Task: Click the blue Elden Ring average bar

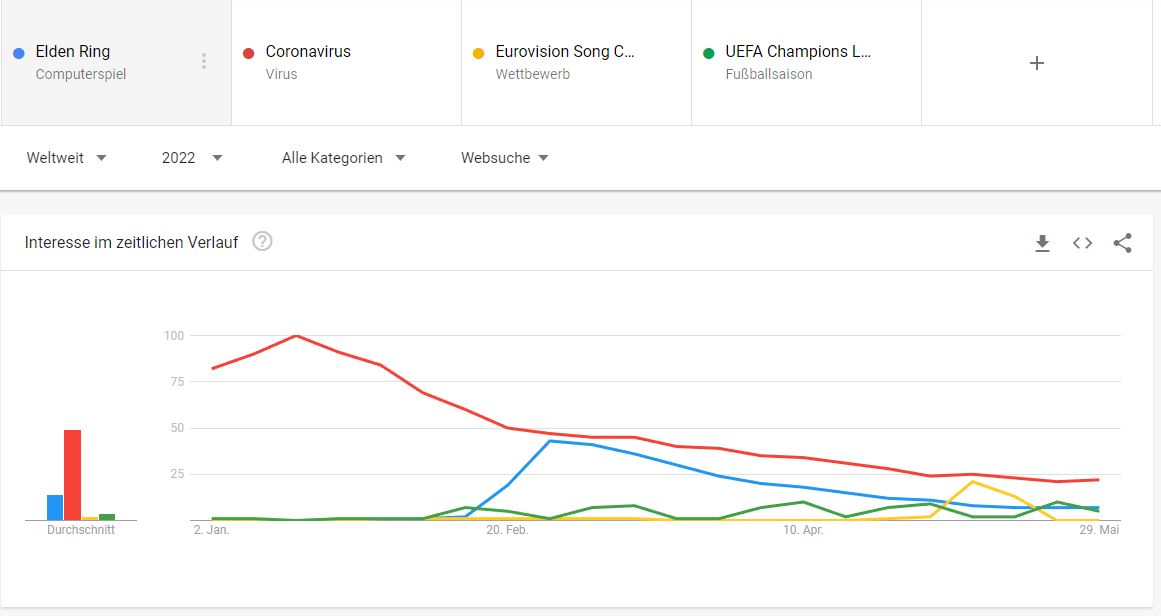Action: coord(56,507)
